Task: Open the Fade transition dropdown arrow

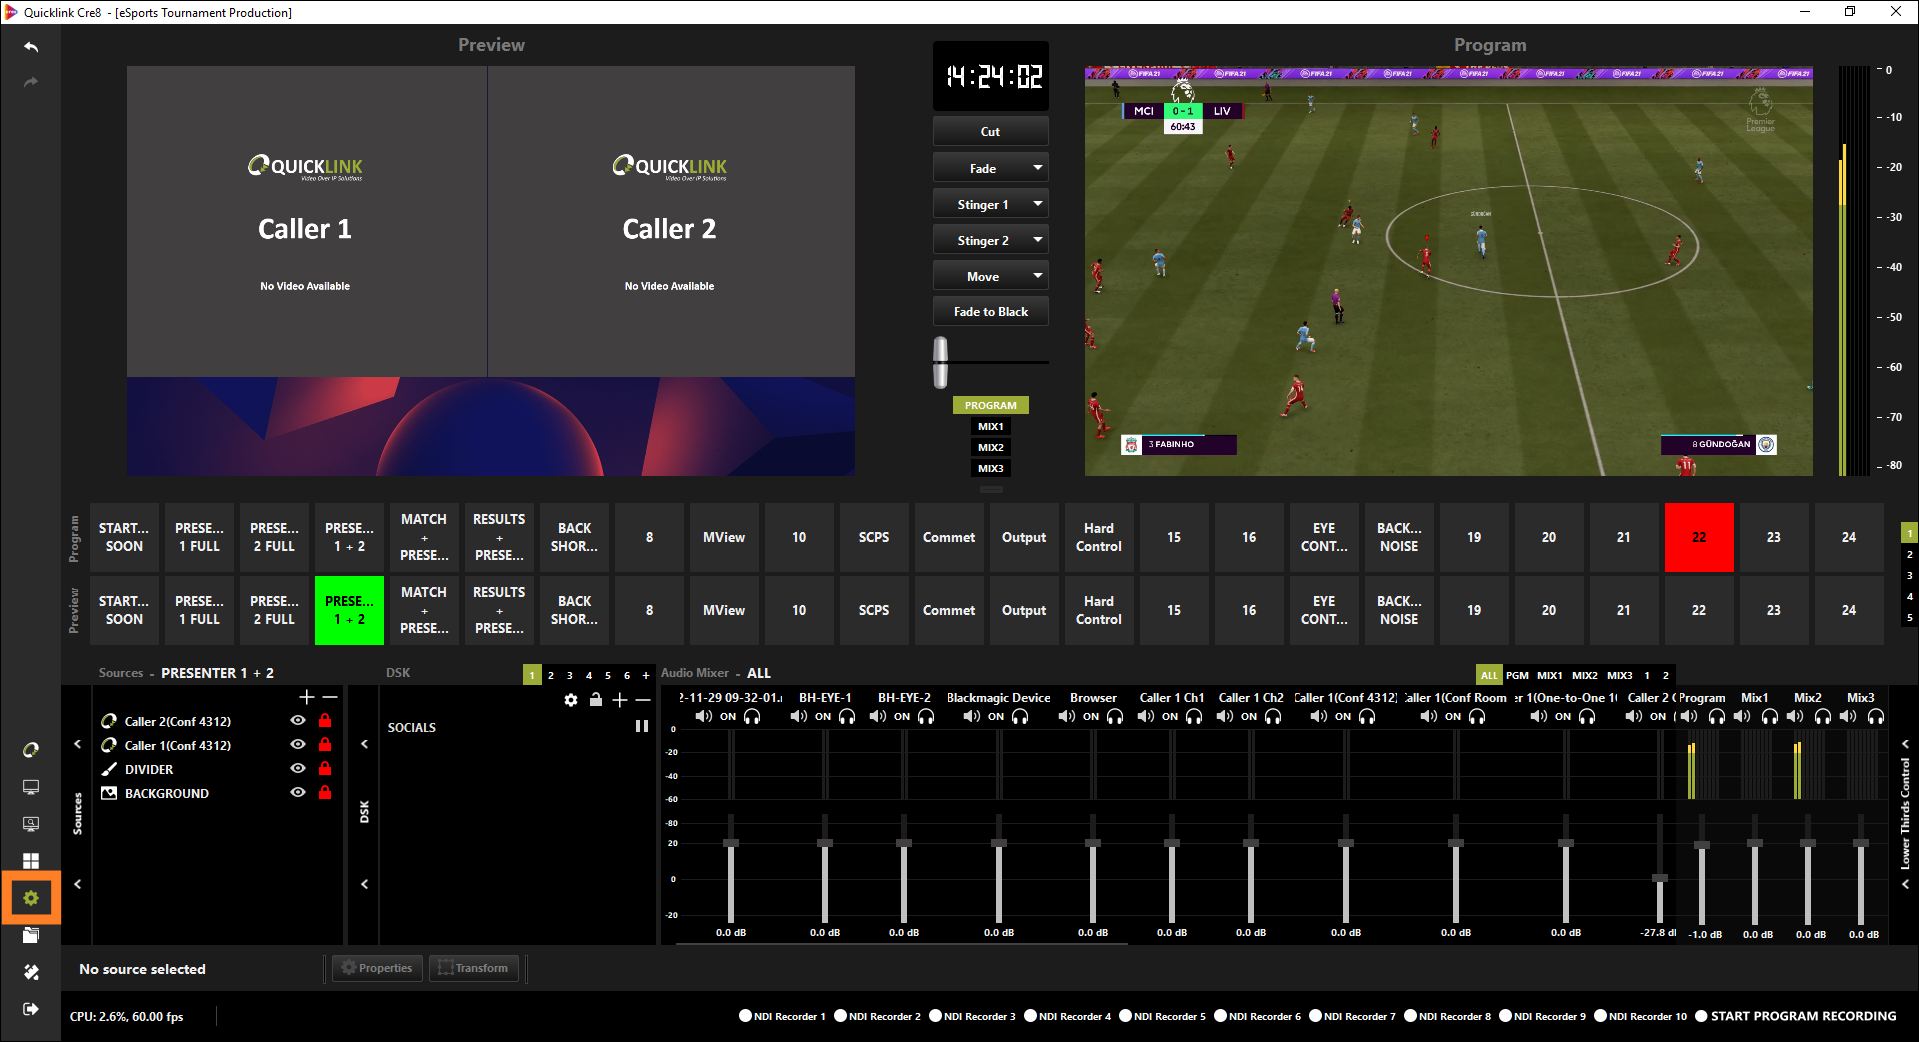Action: [1038, 168]
